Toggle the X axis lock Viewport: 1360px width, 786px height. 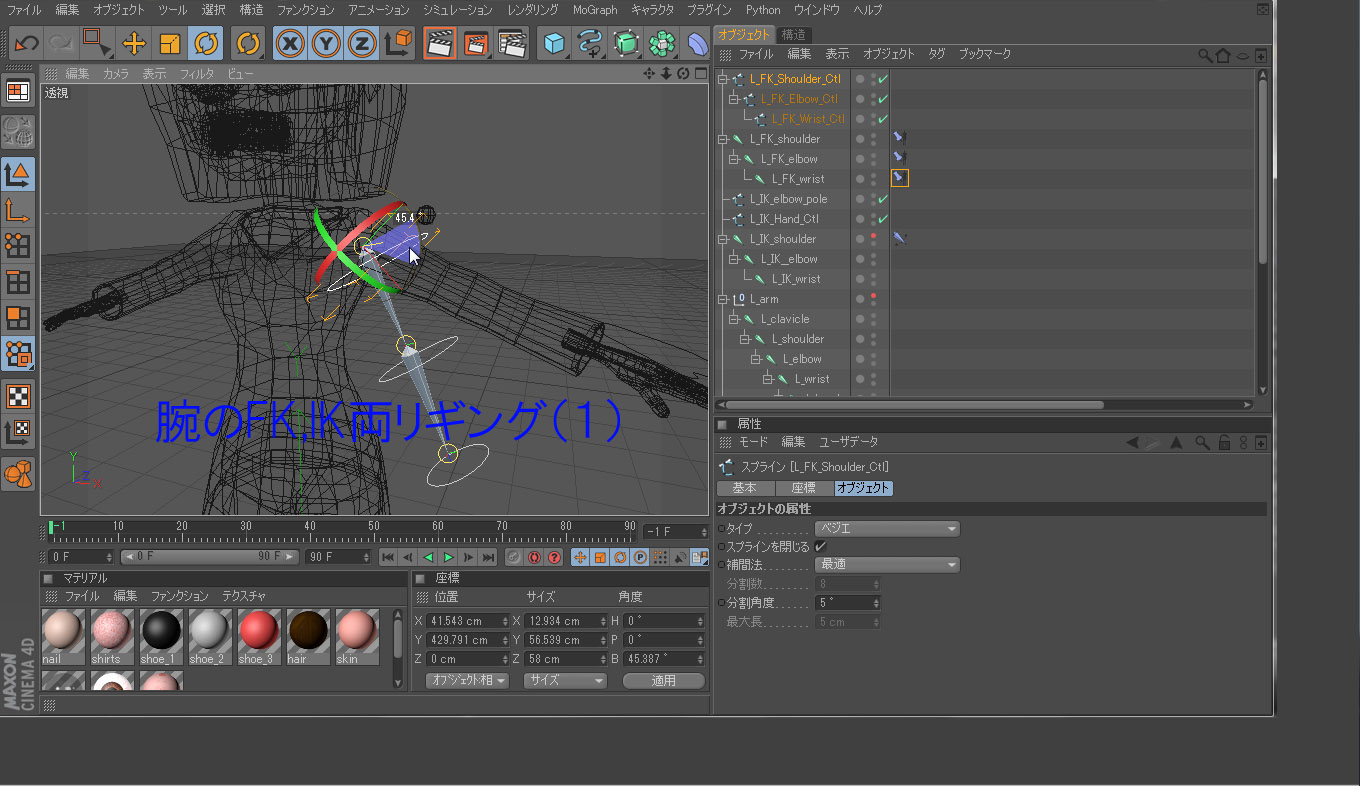pyautogui.click(x=290, y=43)
